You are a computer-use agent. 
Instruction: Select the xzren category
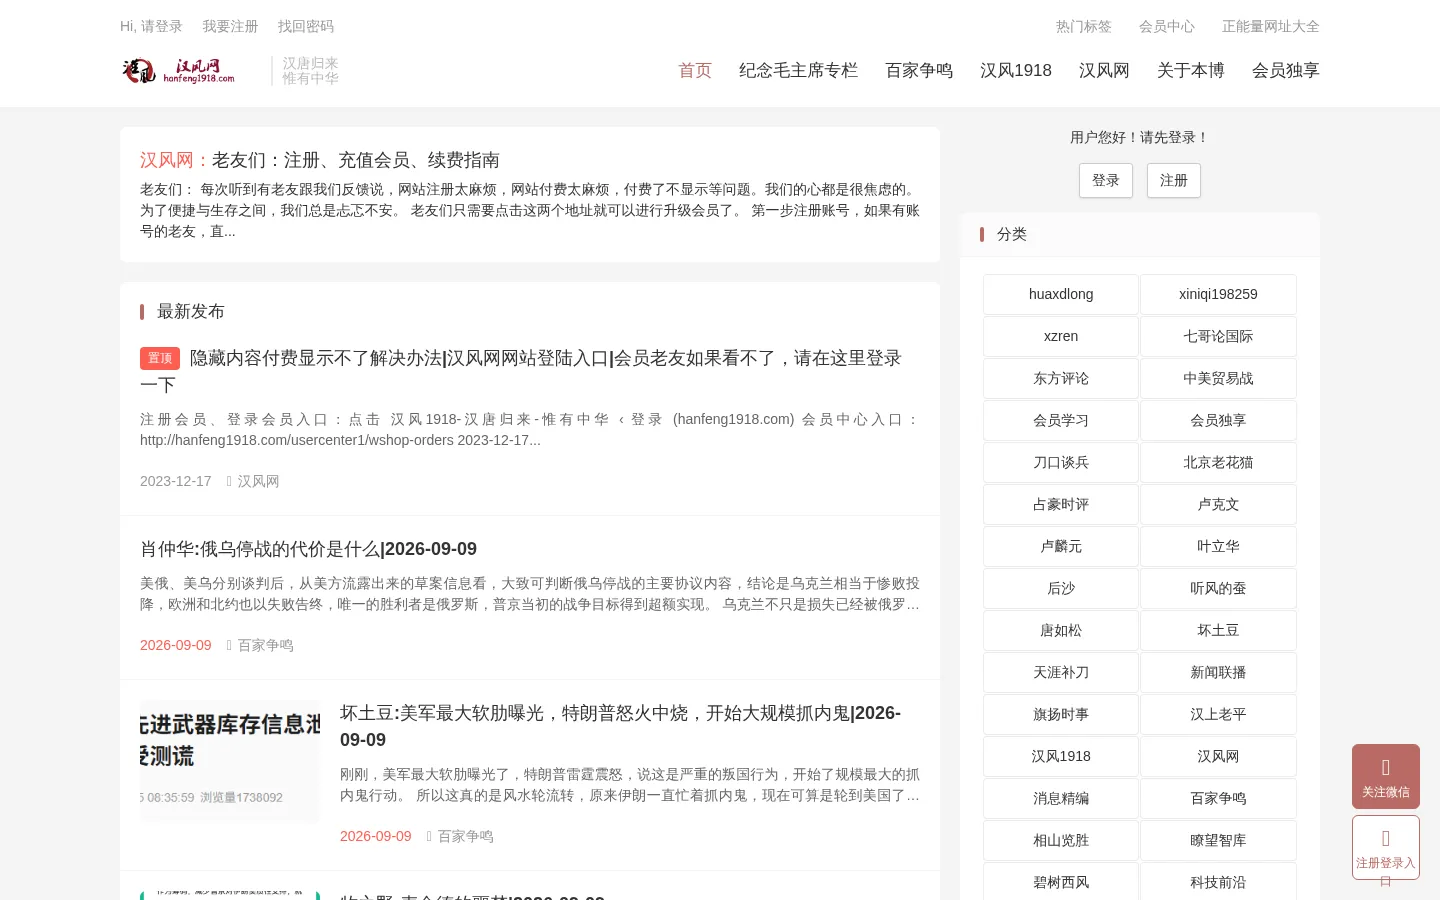pos(1061,336)
